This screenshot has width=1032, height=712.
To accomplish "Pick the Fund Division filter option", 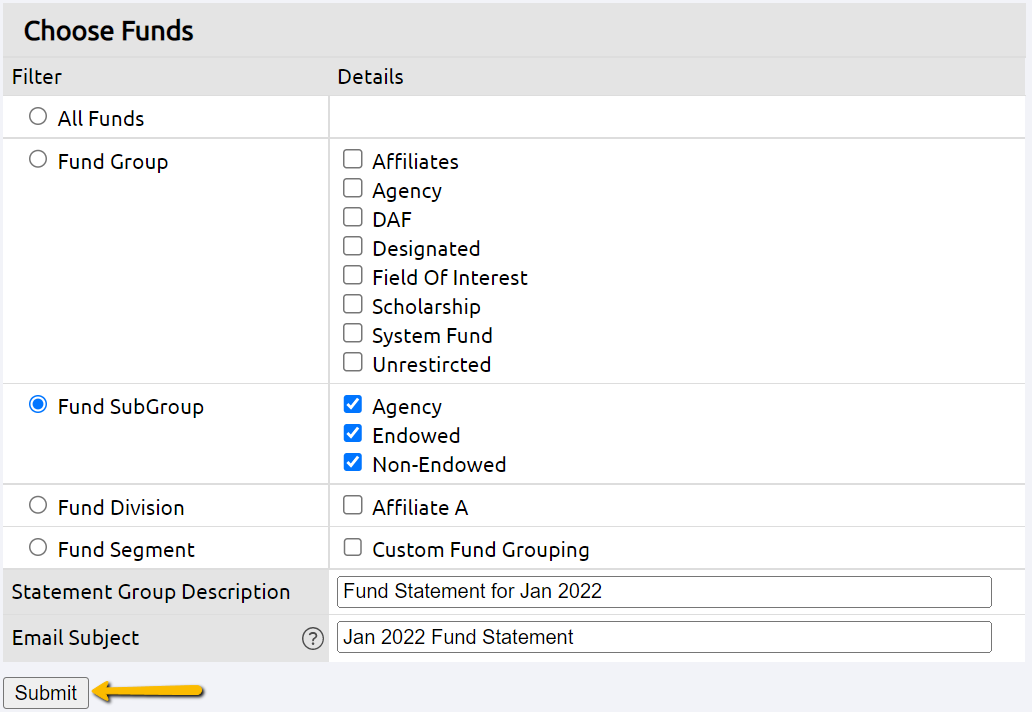I will [x=37, y=505].
